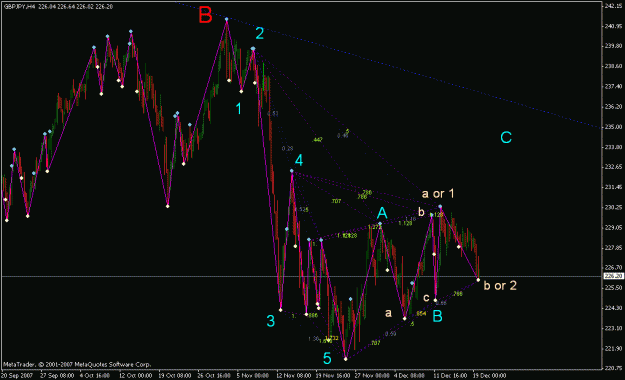This screenshot has width=625, height=380.
Task: Click the cyan C wave label
Action: 506,138
